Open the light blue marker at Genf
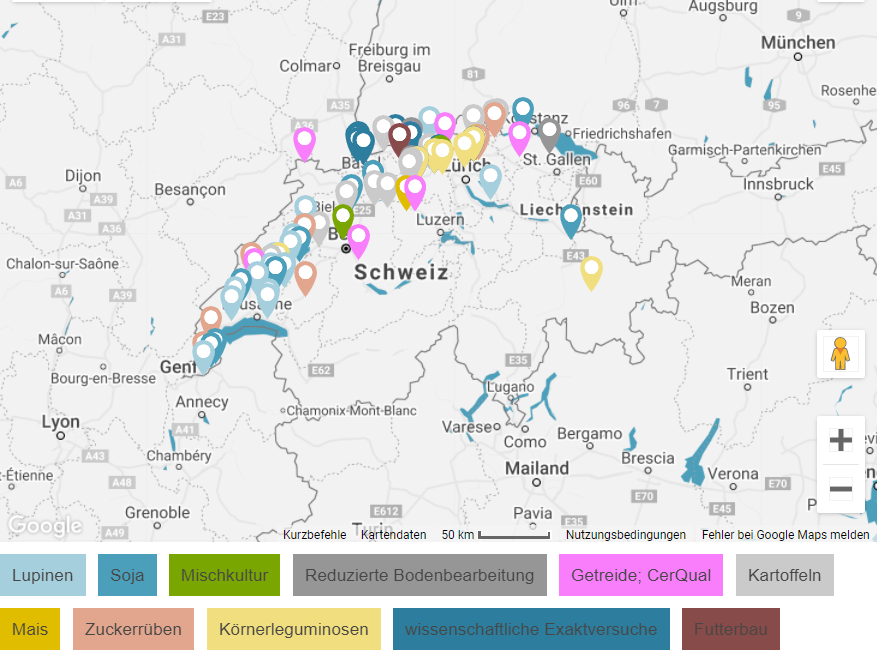 point(204,357)
